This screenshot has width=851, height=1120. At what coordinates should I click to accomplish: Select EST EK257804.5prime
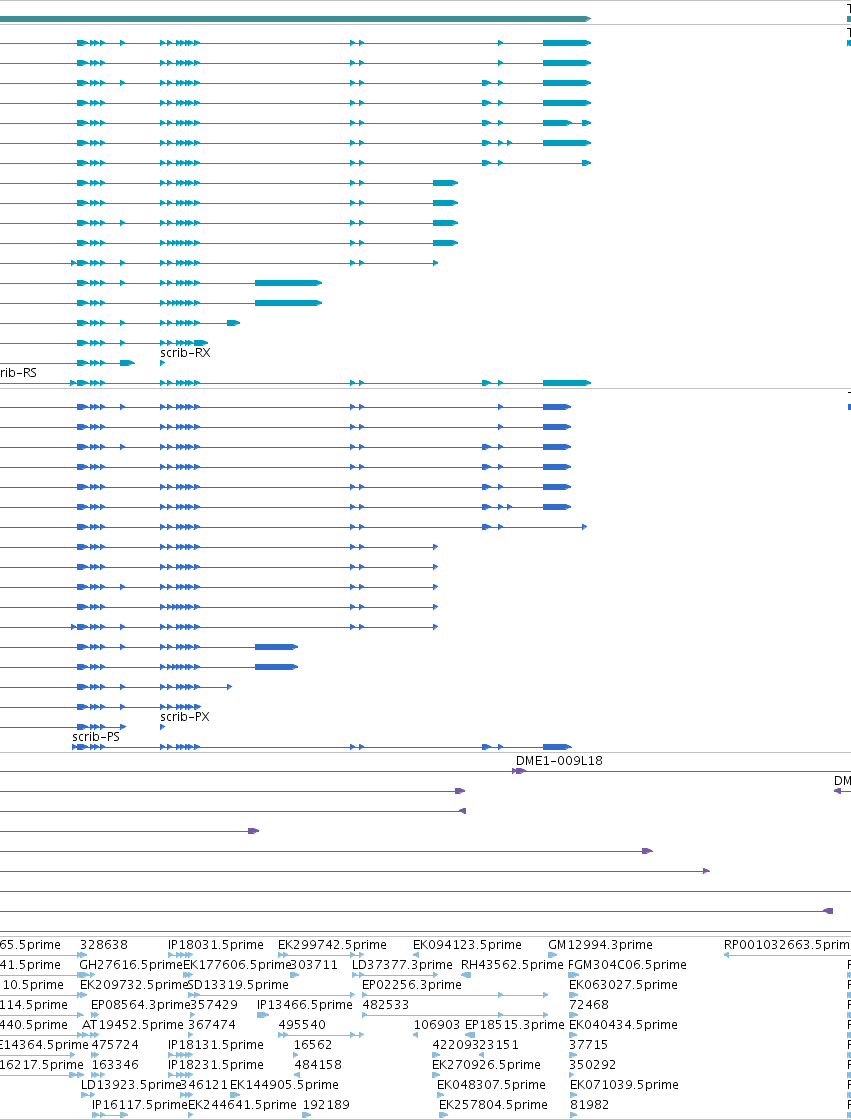click(x=493, y=1105)
